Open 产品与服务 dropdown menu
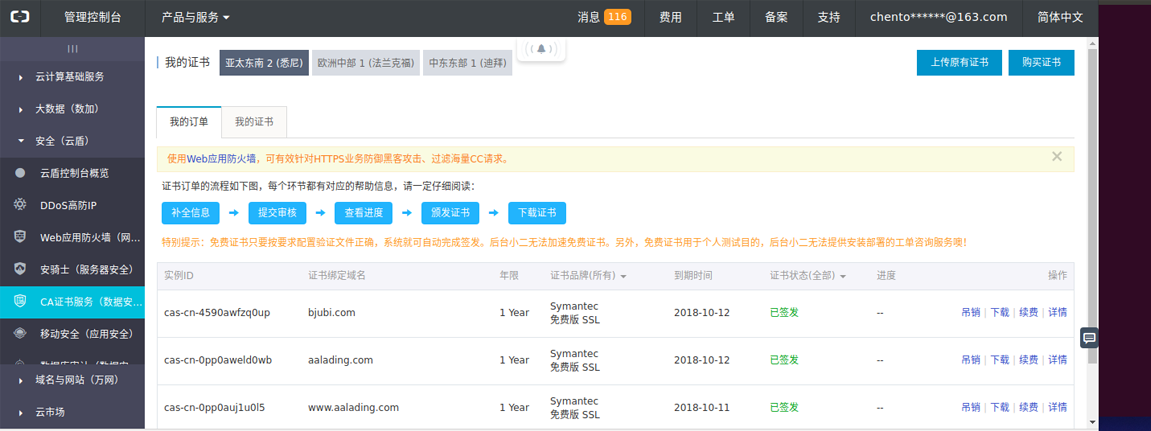The image size is (1151, 431). coord(195,18)
